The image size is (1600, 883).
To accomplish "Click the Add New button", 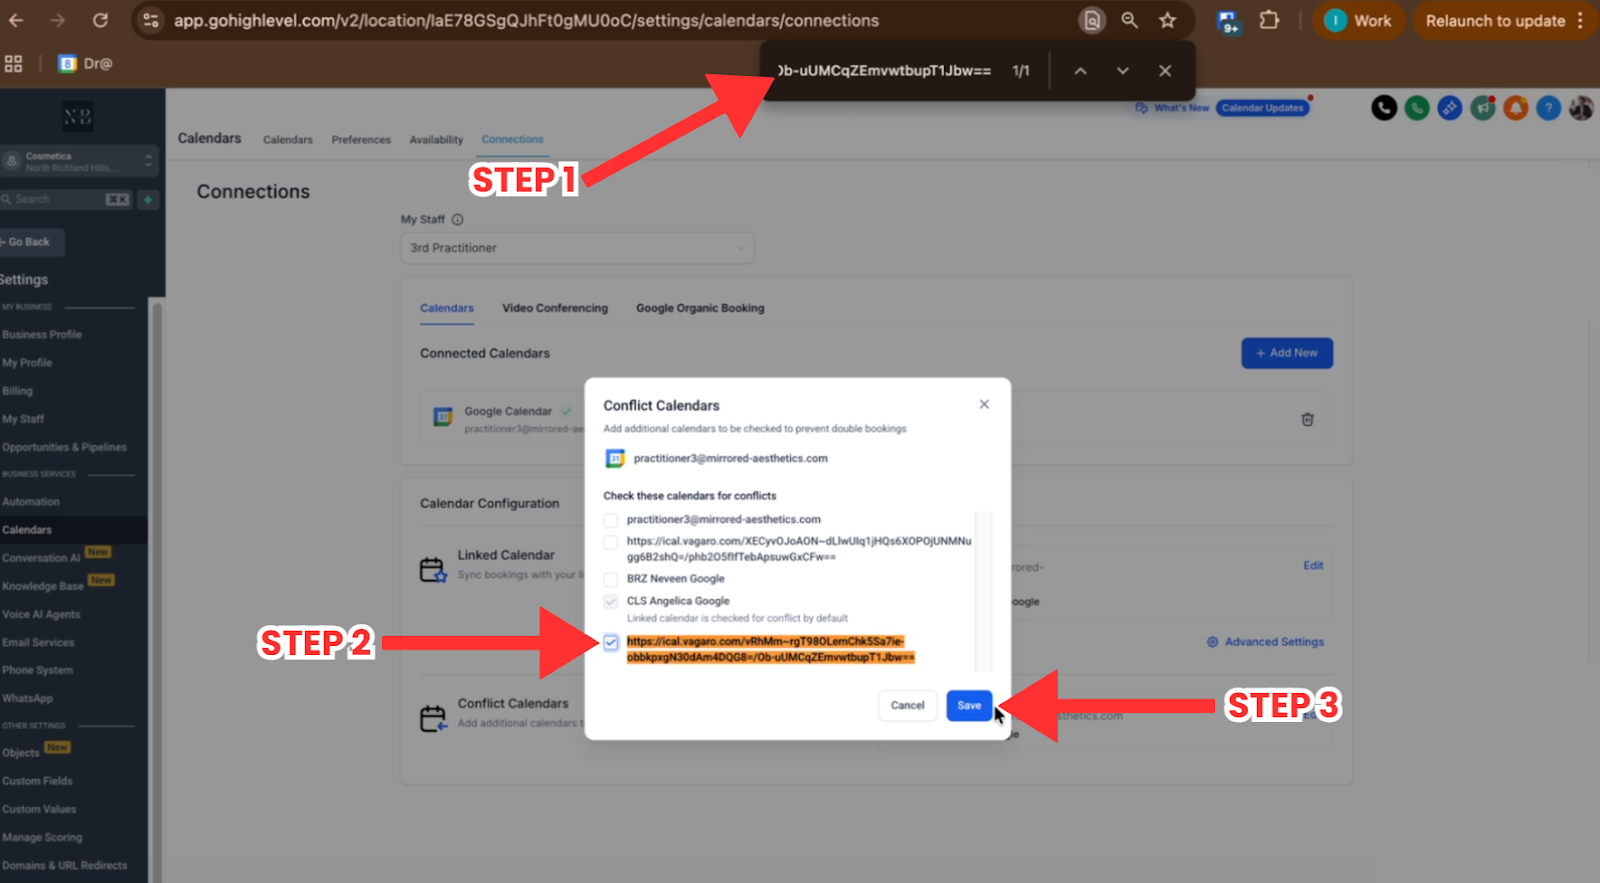I will pos(1287,353).
